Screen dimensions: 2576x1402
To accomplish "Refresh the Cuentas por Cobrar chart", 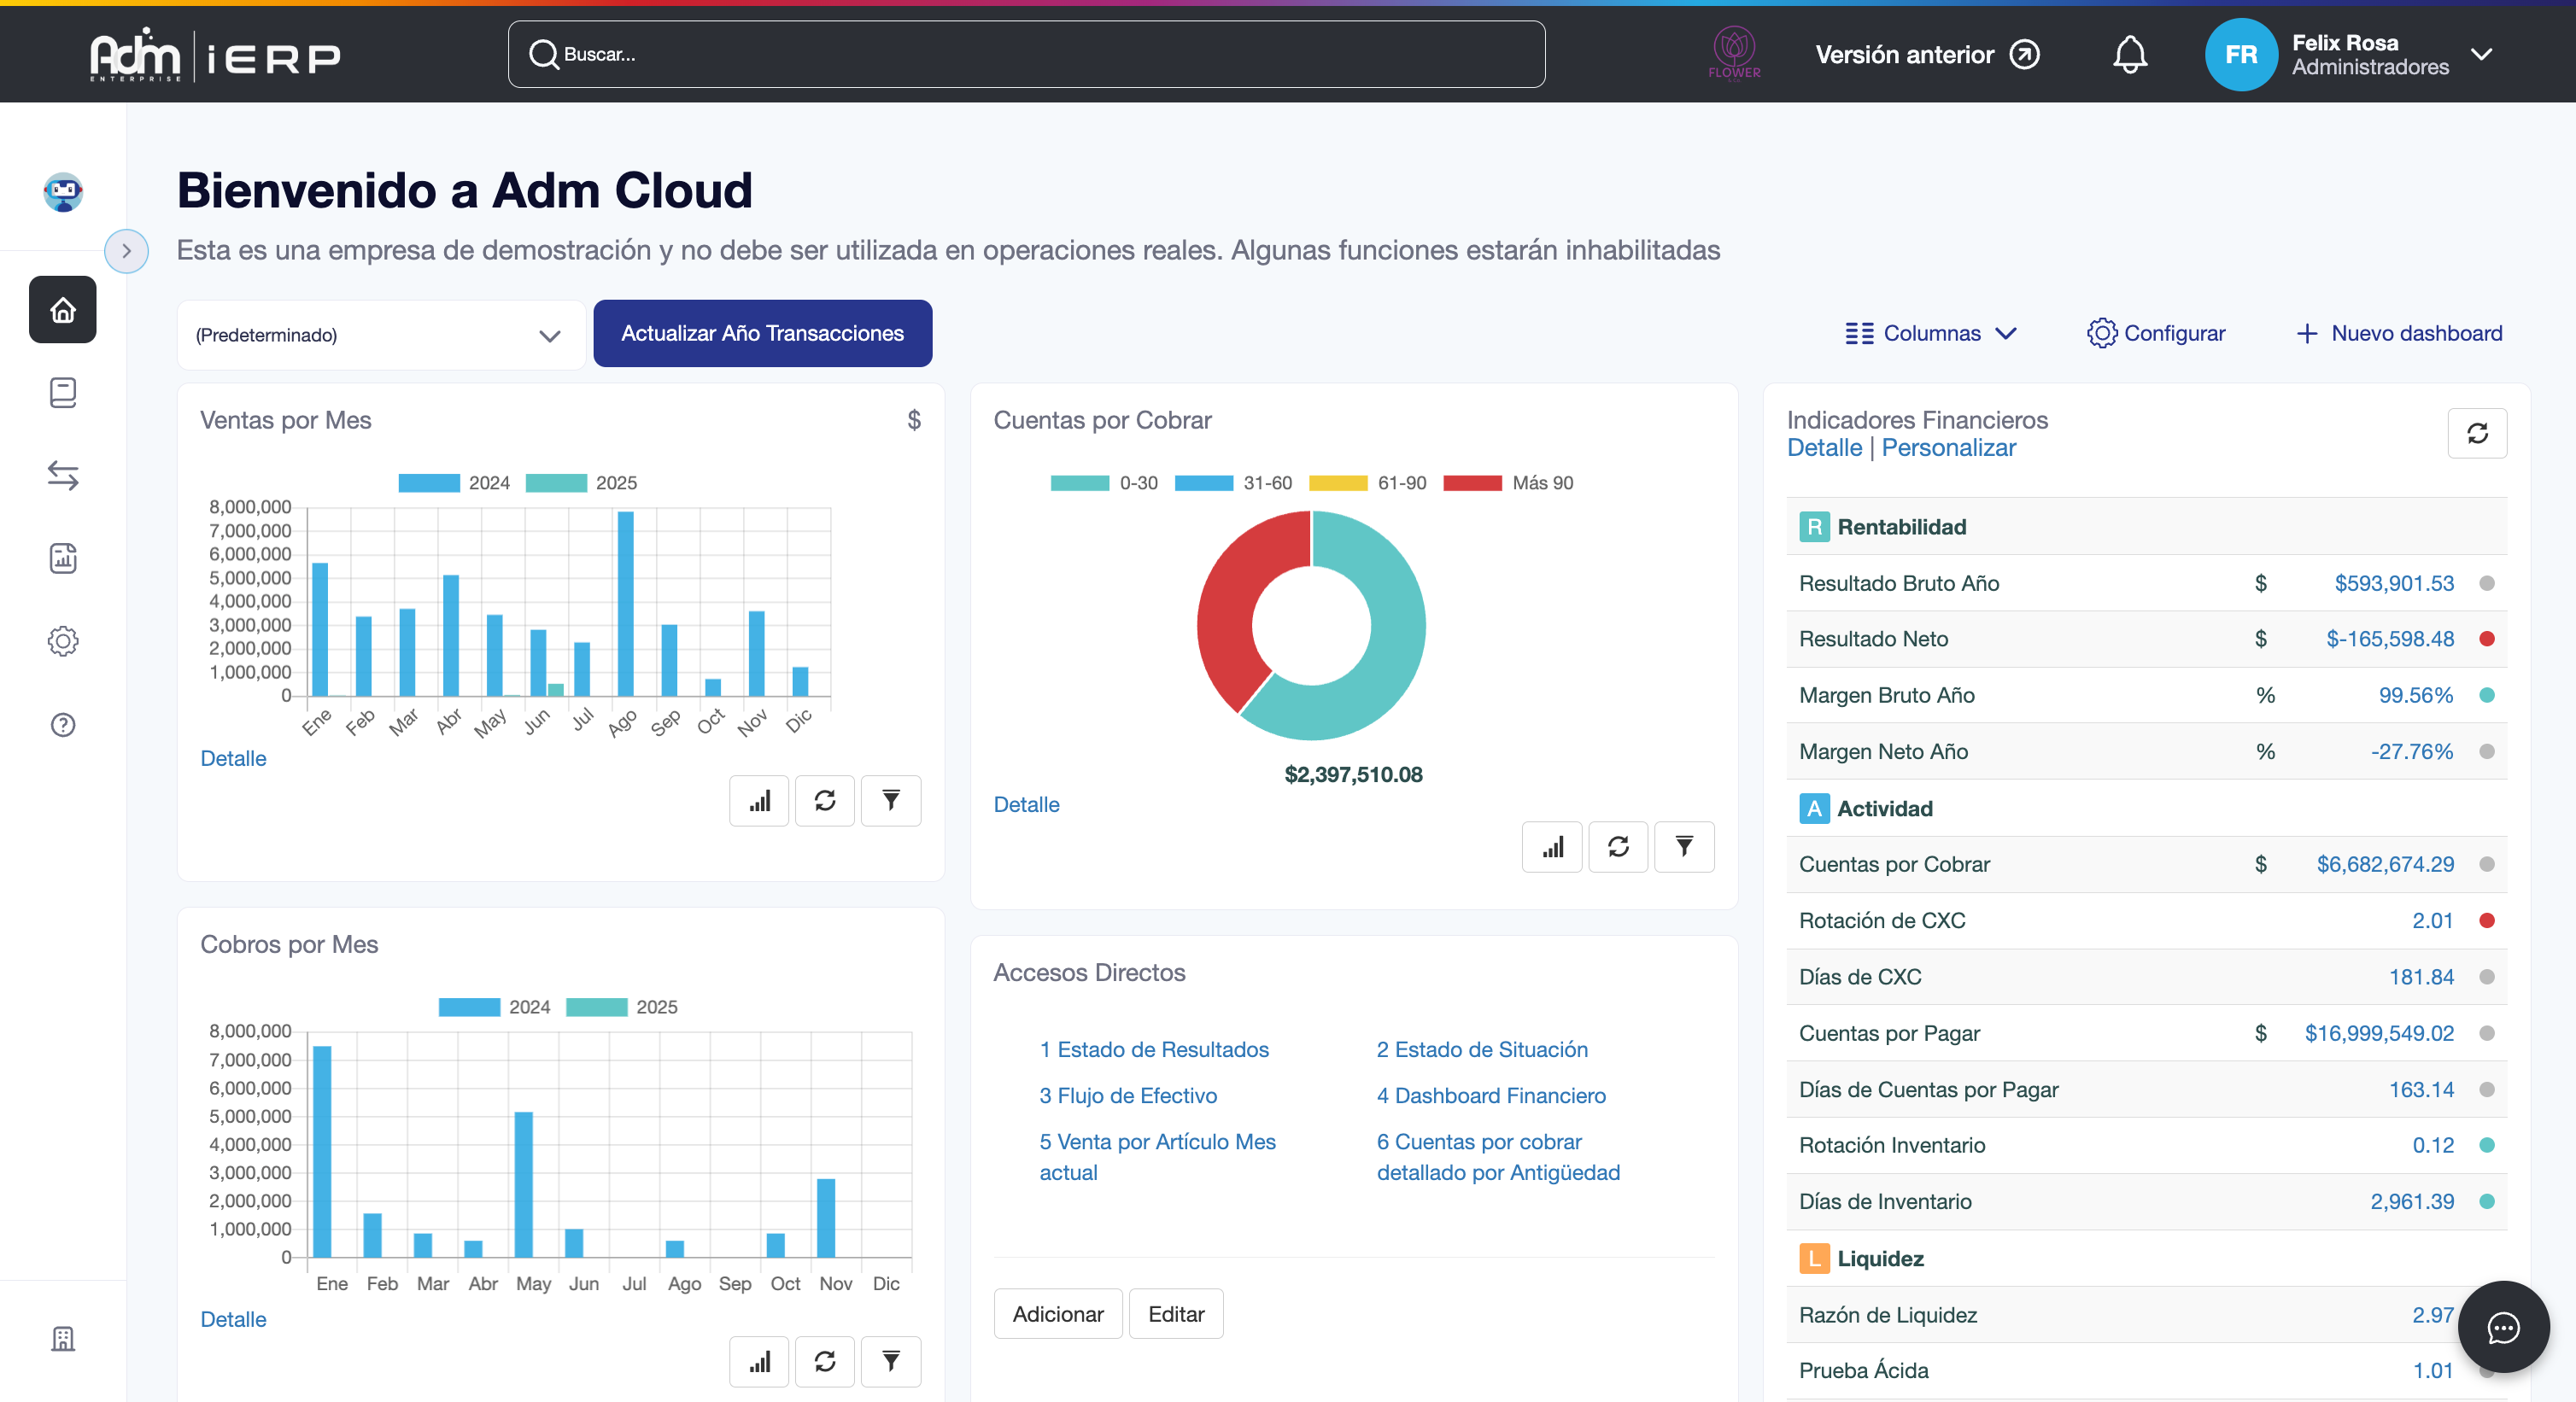I will pos(1618,846).
